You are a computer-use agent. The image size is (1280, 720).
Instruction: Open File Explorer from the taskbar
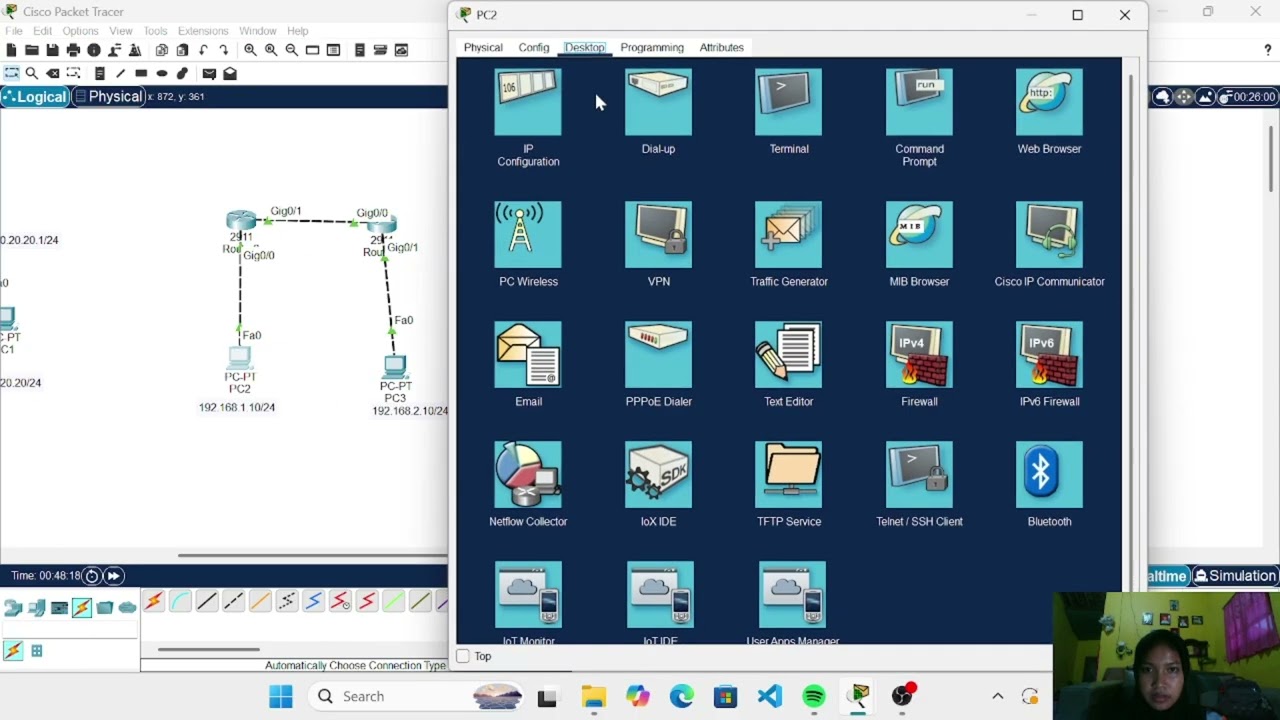click(x=594, y=696)
